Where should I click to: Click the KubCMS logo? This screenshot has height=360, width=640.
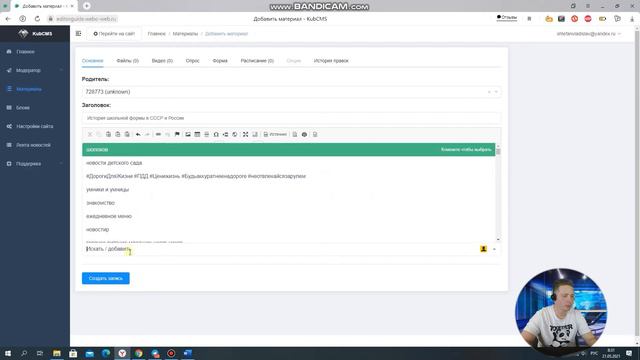click(35, 33)
